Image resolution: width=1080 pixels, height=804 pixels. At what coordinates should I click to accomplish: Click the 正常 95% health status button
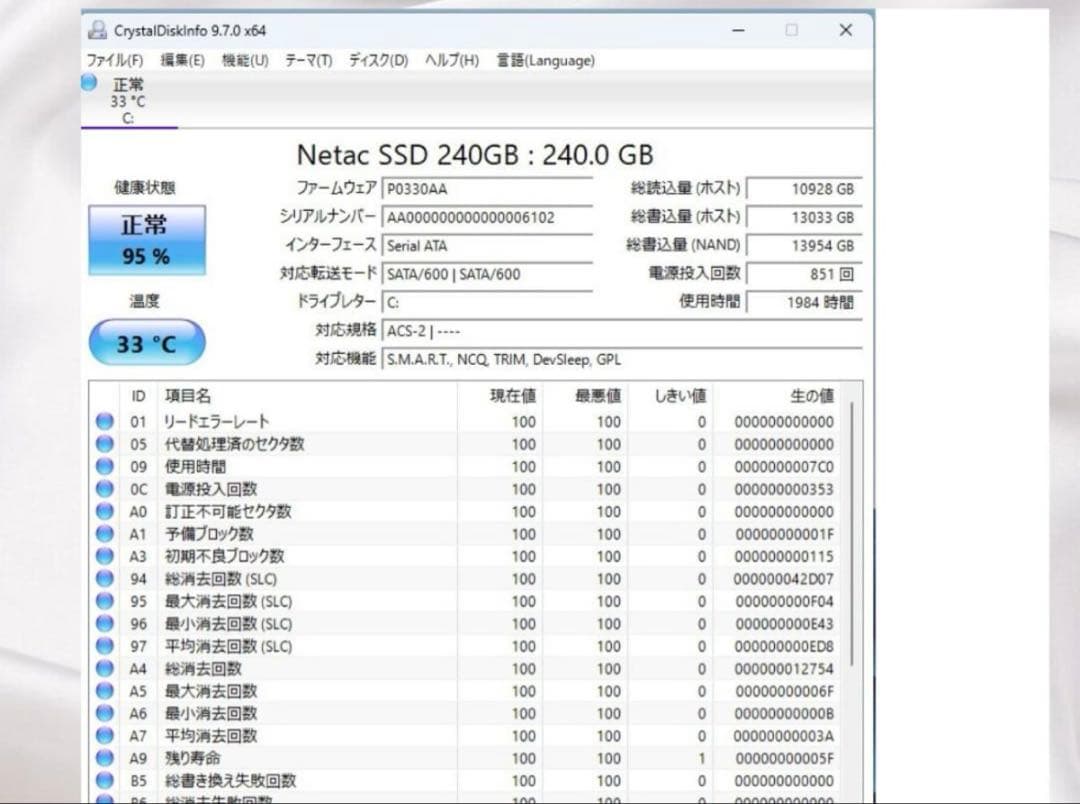coord(146,240)
